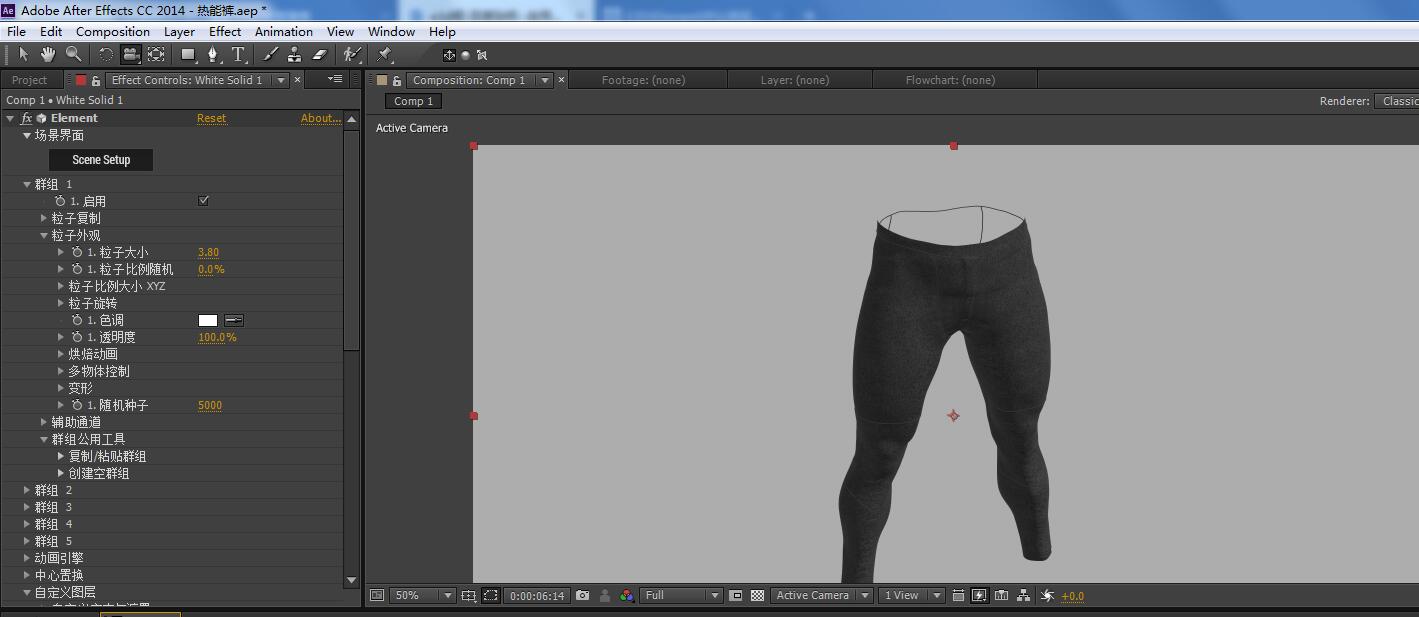Click the Scene Setup button
This screenshot has width=1419, height=617.
[101, 160]
